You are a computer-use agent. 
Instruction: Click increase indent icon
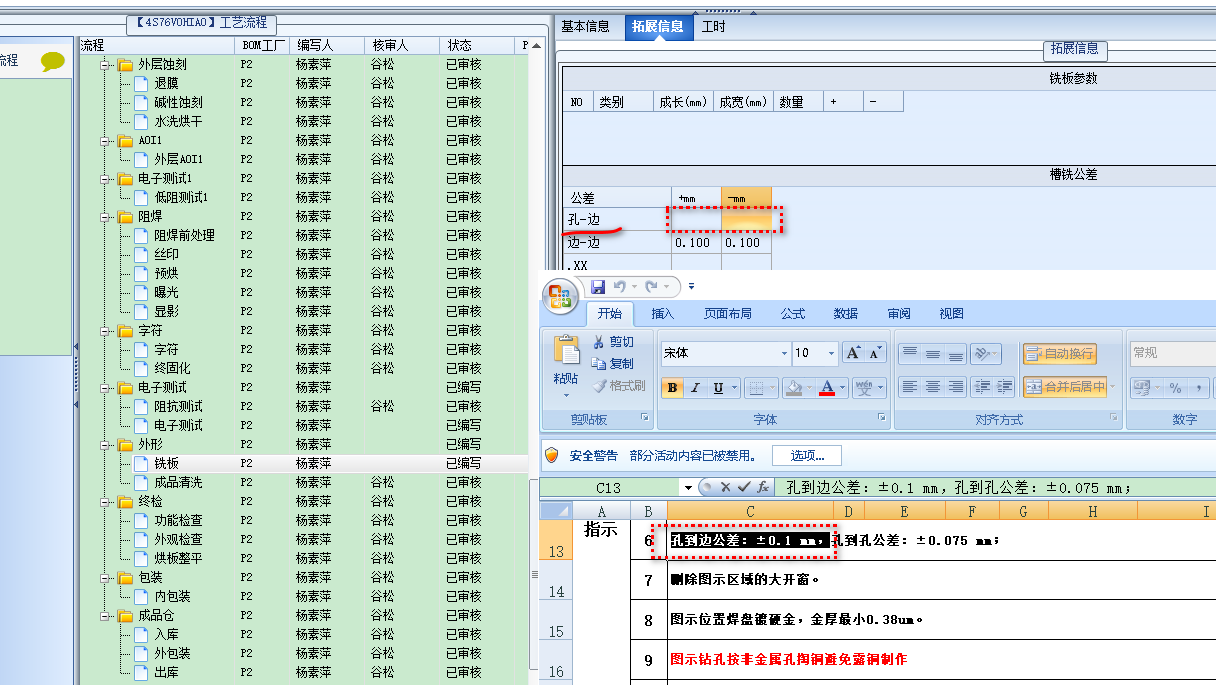click(x=1005, y=387)
